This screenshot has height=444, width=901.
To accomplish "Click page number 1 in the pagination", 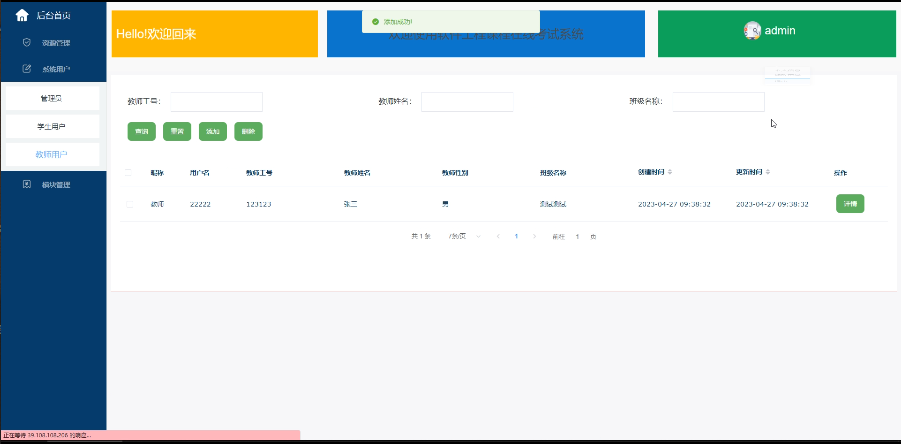I will click(x=517, y=237).
